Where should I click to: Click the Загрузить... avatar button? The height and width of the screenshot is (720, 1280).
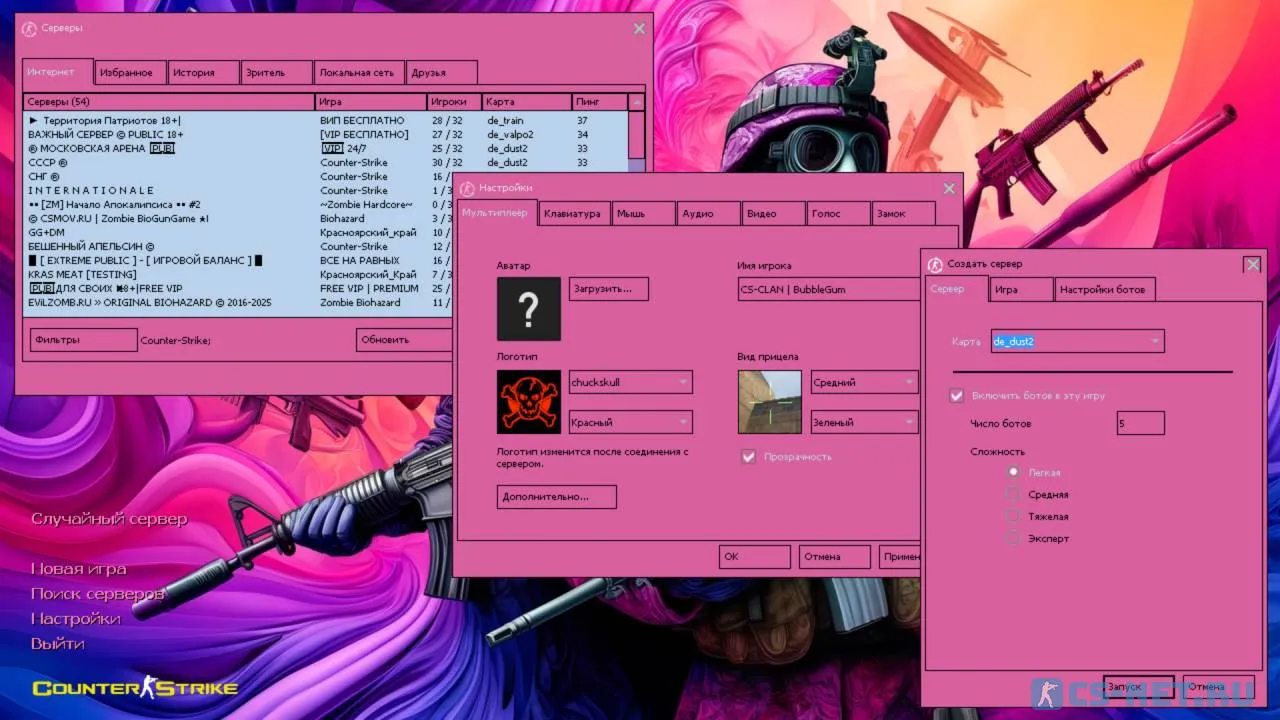(x=608, y=289)
